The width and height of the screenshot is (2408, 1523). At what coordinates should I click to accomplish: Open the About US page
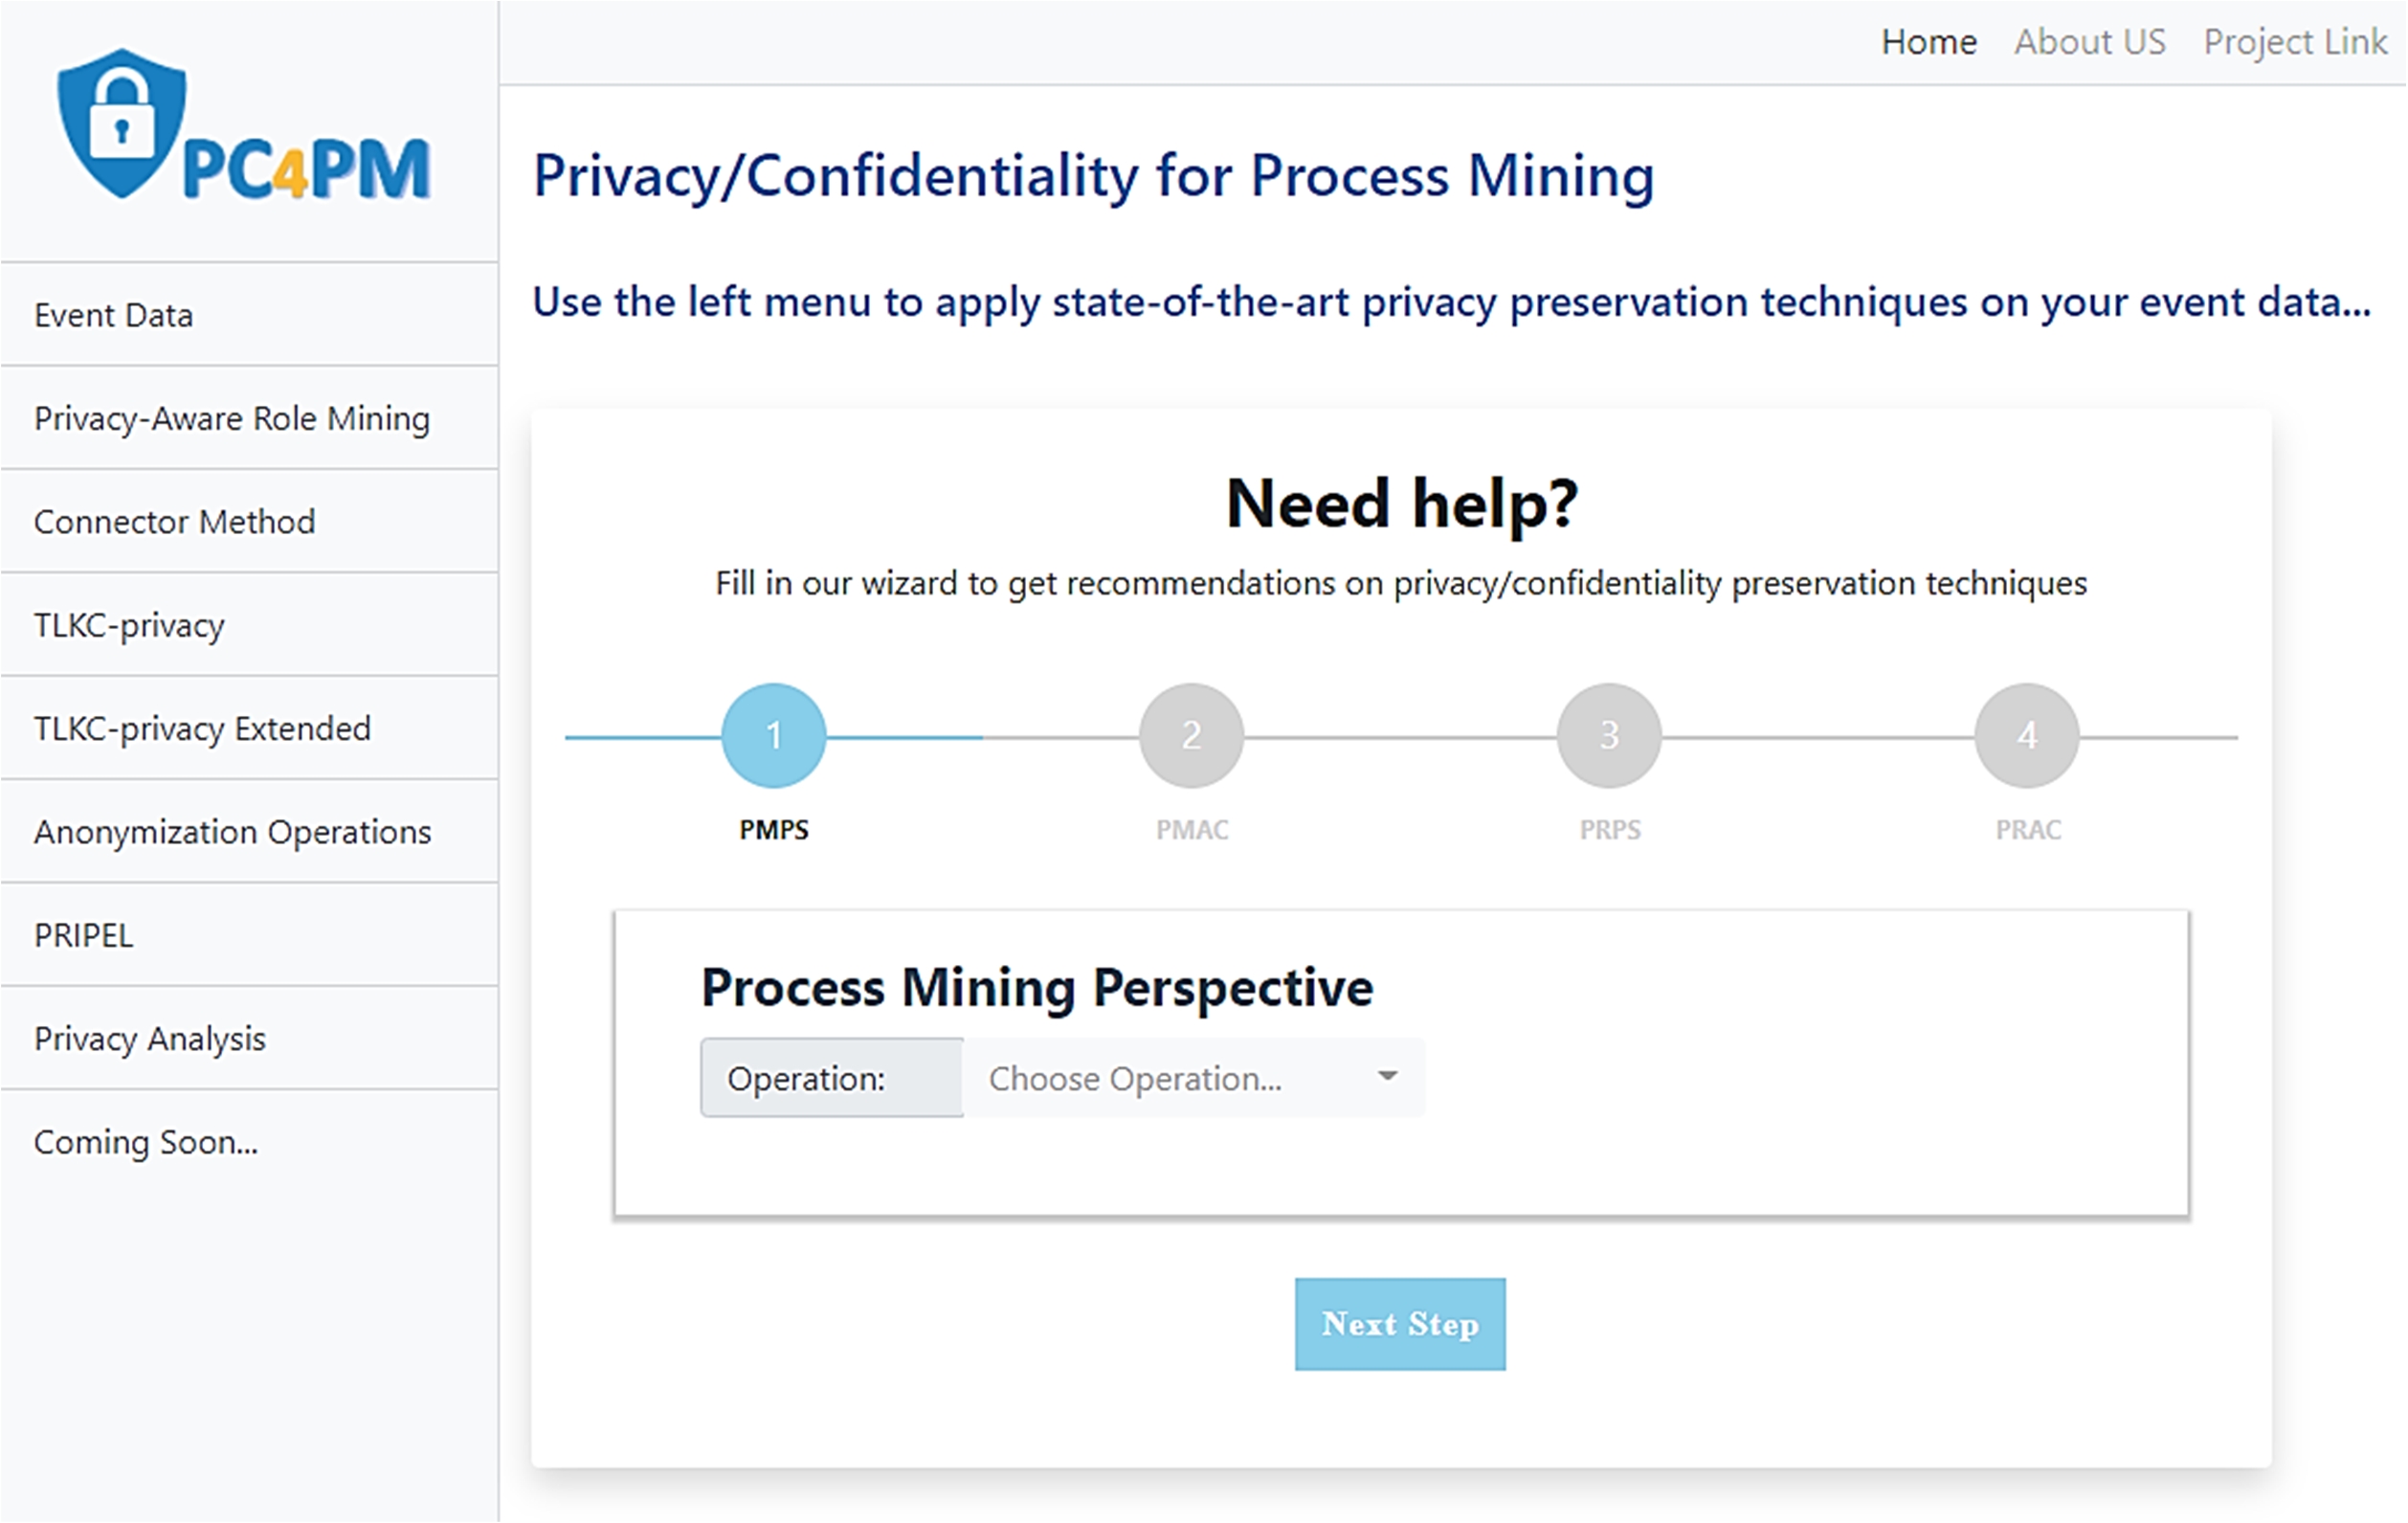[2089, 42]
